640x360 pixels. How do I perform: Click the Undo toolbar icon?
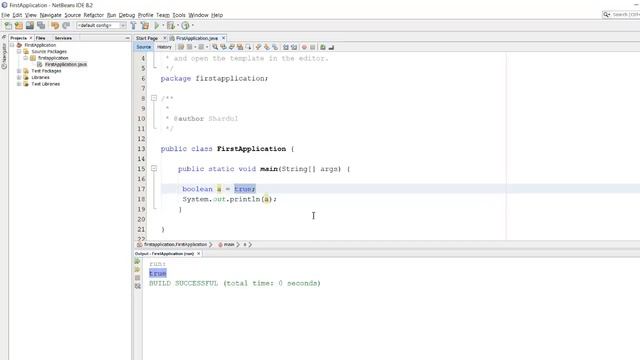(x=55, y=25)
